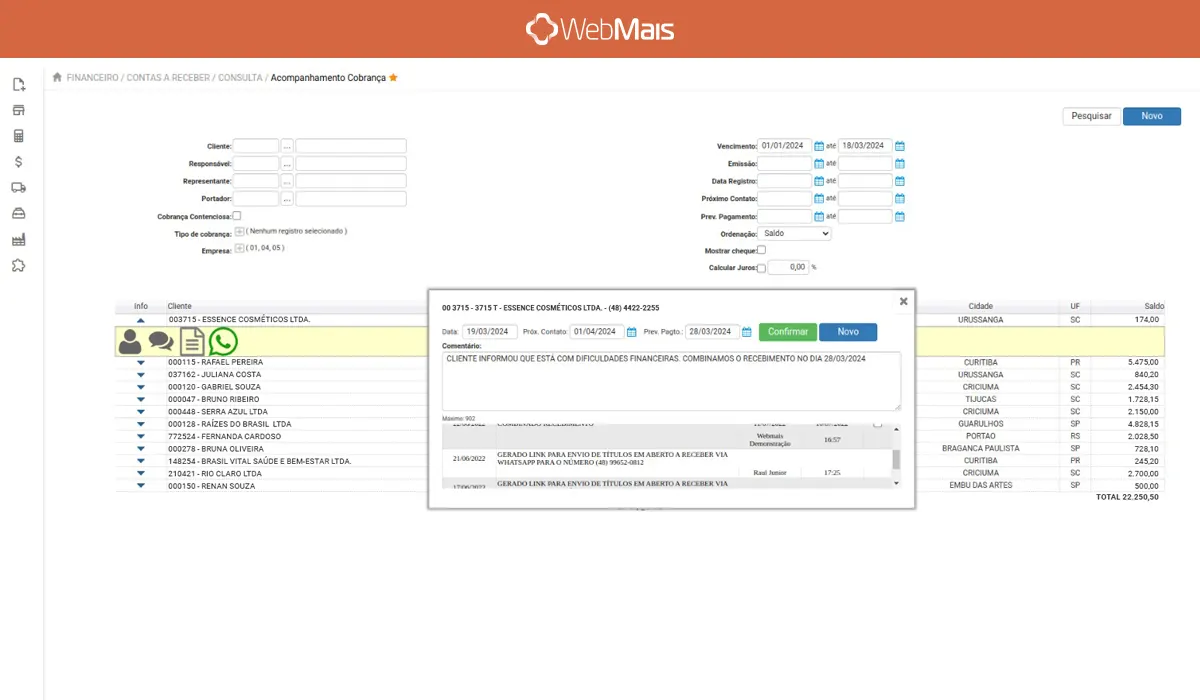Check the Calcular Juros checkbox

pos(761,268)
